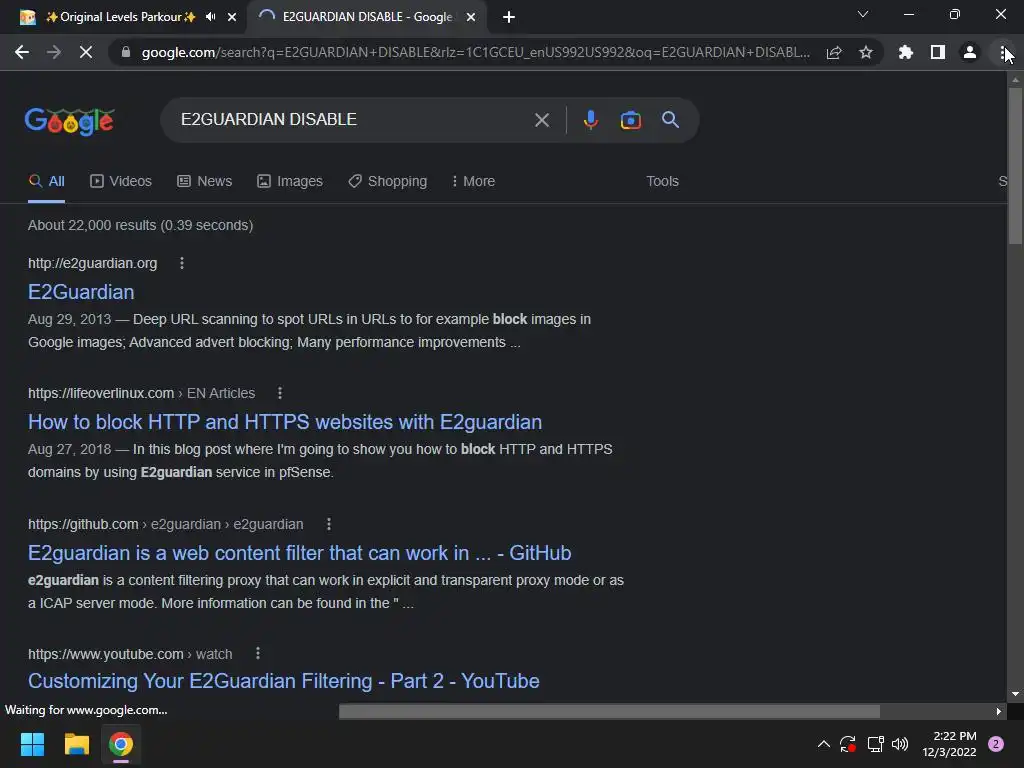Open the taskbar clock and date
The image size is (1024, 768).
point(949,744)
